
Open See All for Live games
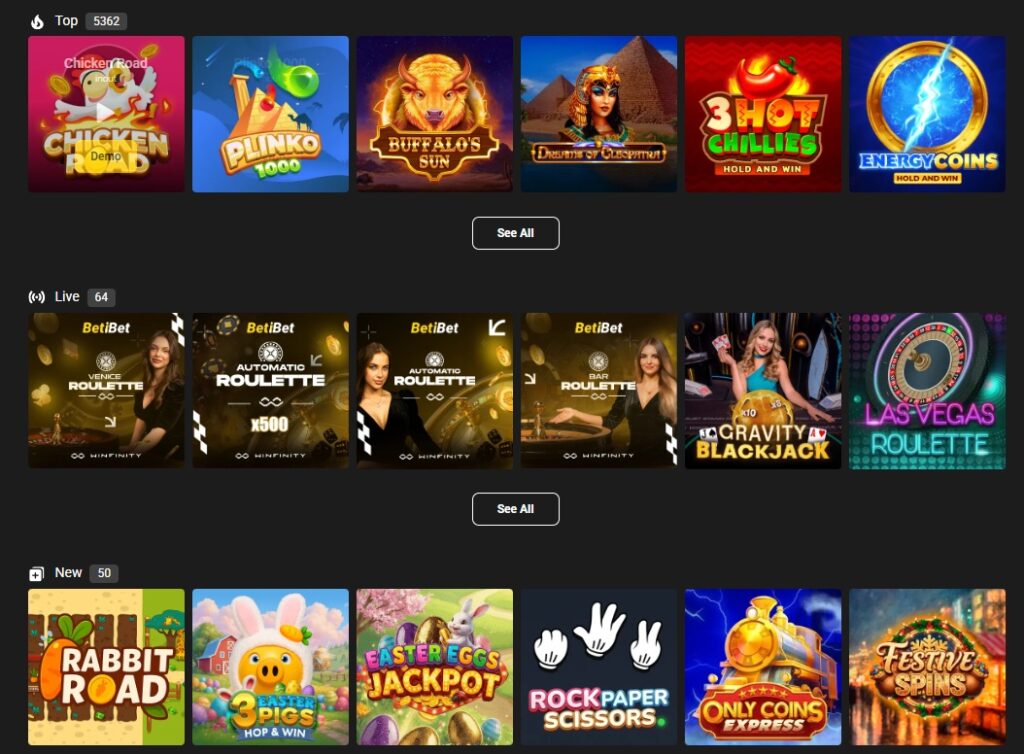tap(515, 509)
